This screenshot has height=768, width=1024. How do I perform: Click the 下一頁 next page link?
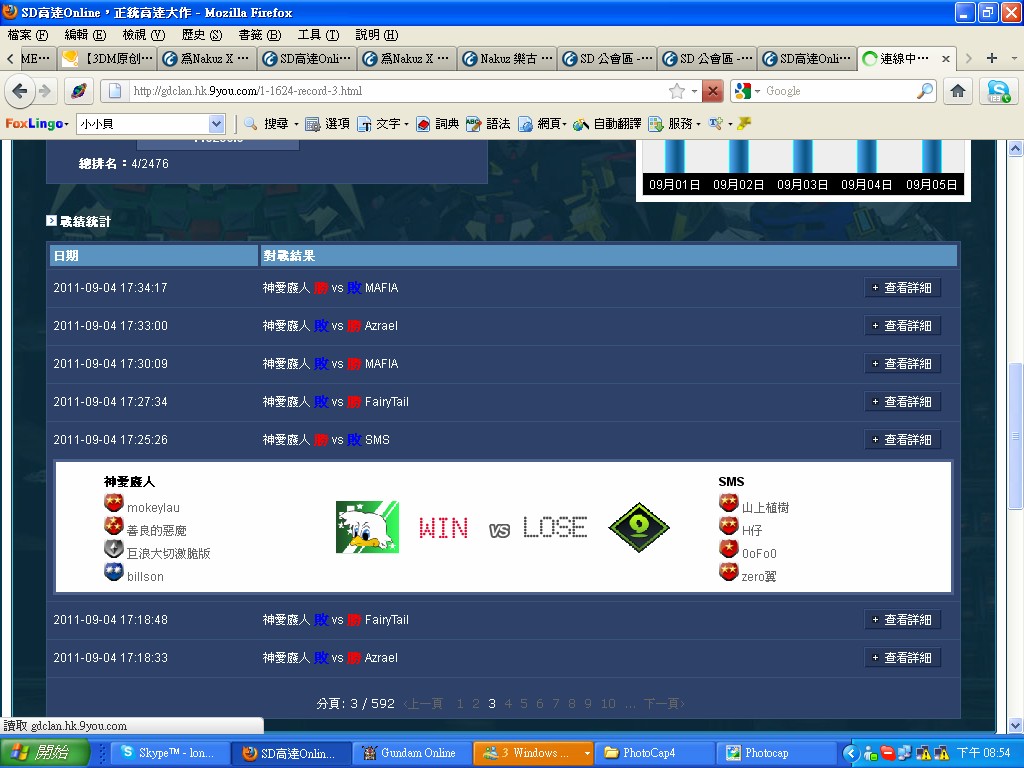click(663, 704)
